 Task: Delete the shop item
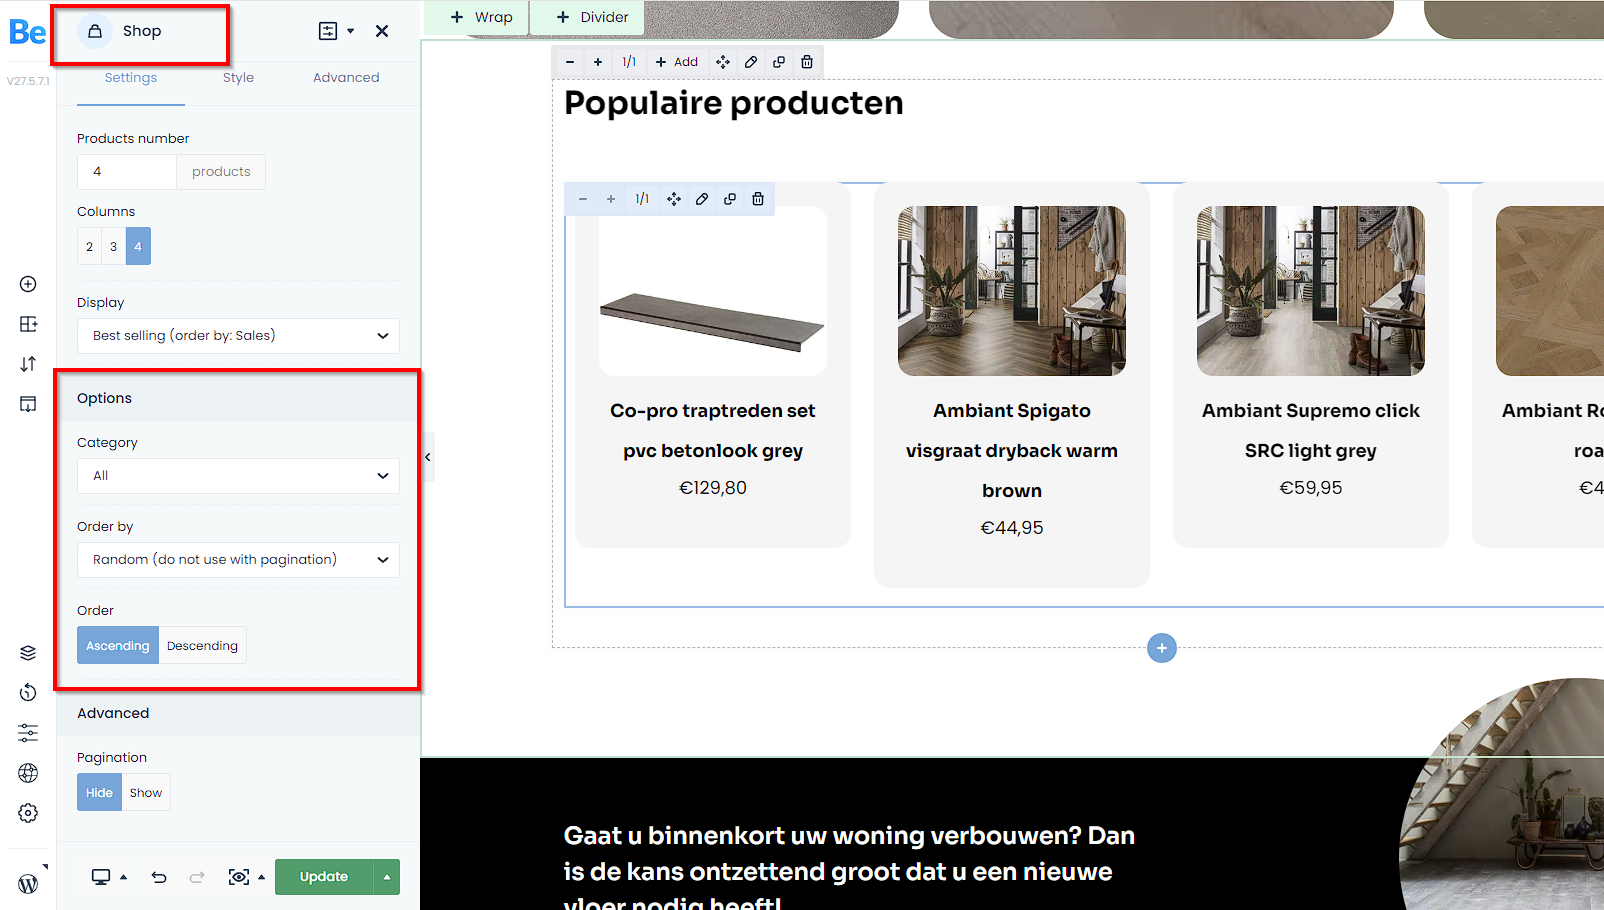[x=758, y=199]
